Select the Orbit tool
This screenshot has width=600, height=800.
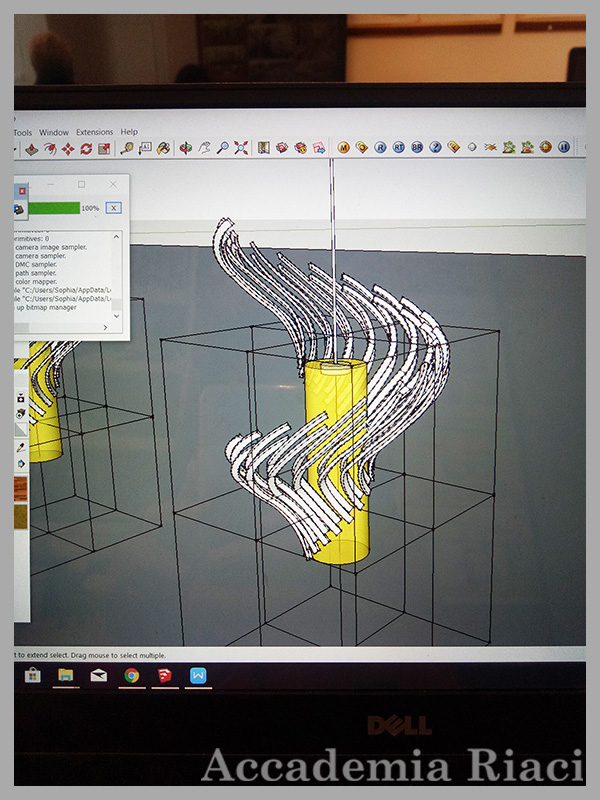186,148
